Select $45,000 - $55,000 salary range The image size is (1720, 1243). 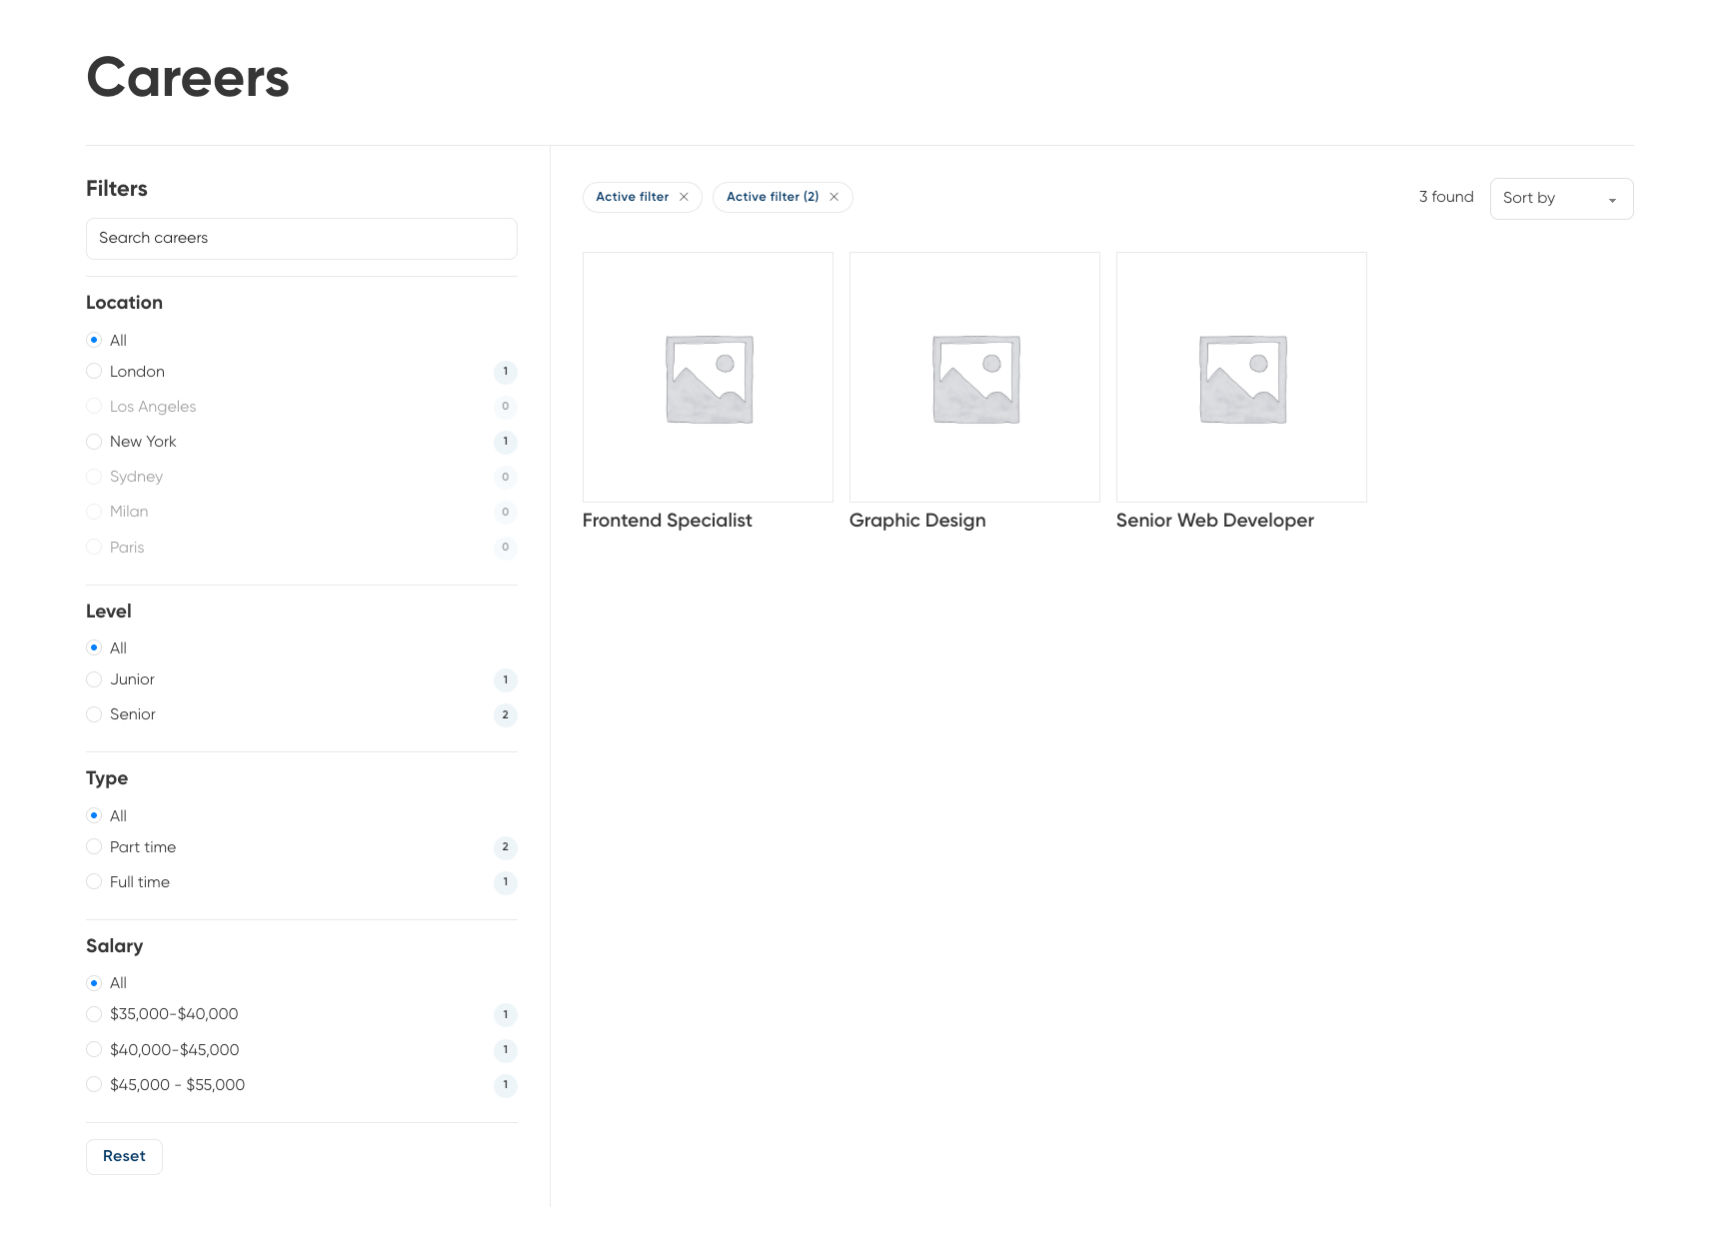pos(94,1085)
